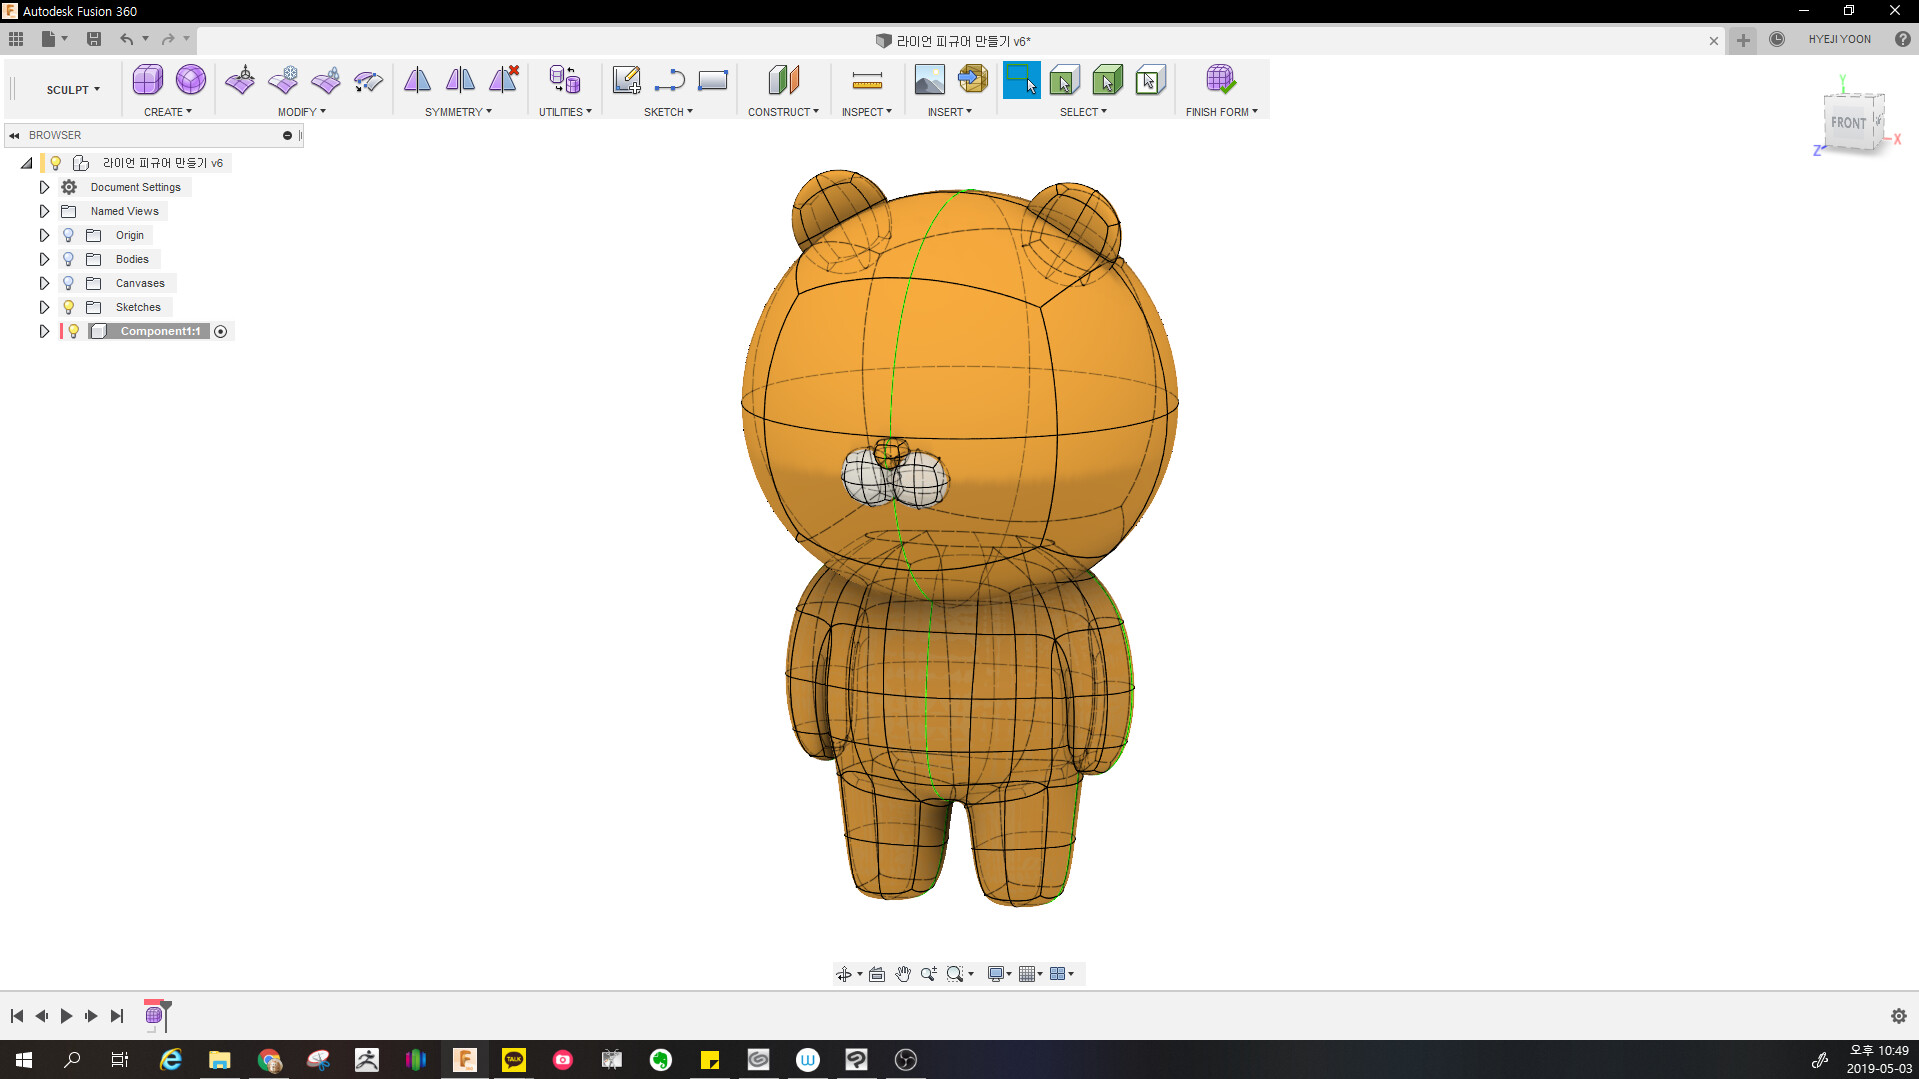Open the Help question mark
Screen dimensions: 1919x1079
(1902, 39)
